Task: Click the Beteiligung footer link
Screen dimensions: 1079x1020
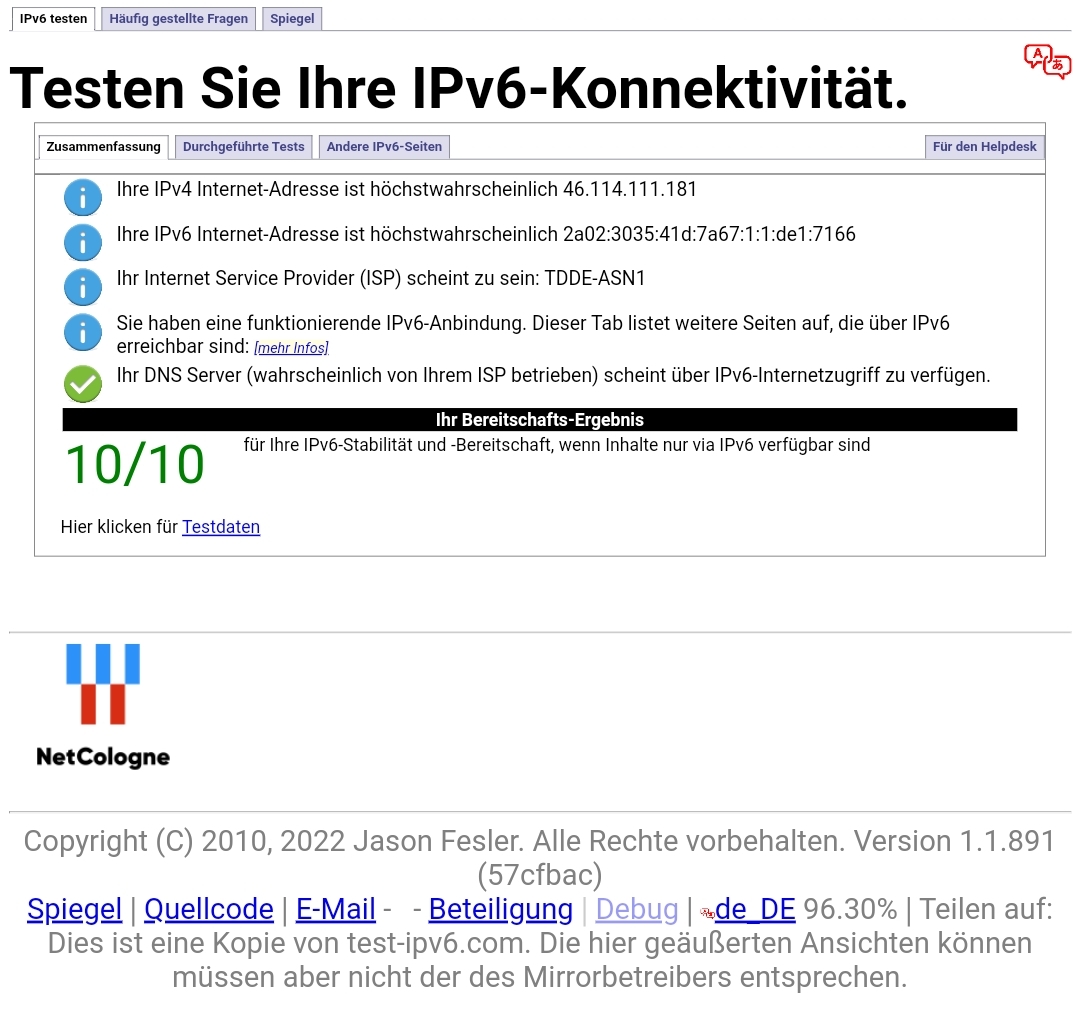Action: [x=500, y=909]
